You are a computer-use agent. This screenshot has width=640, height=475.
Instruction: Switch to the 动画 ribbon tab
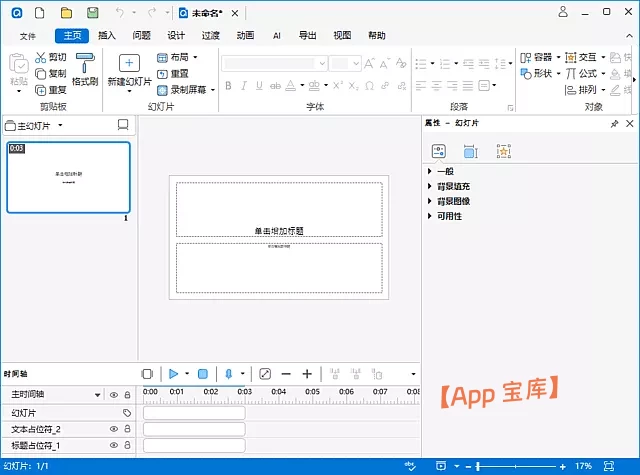pos(245,35)
